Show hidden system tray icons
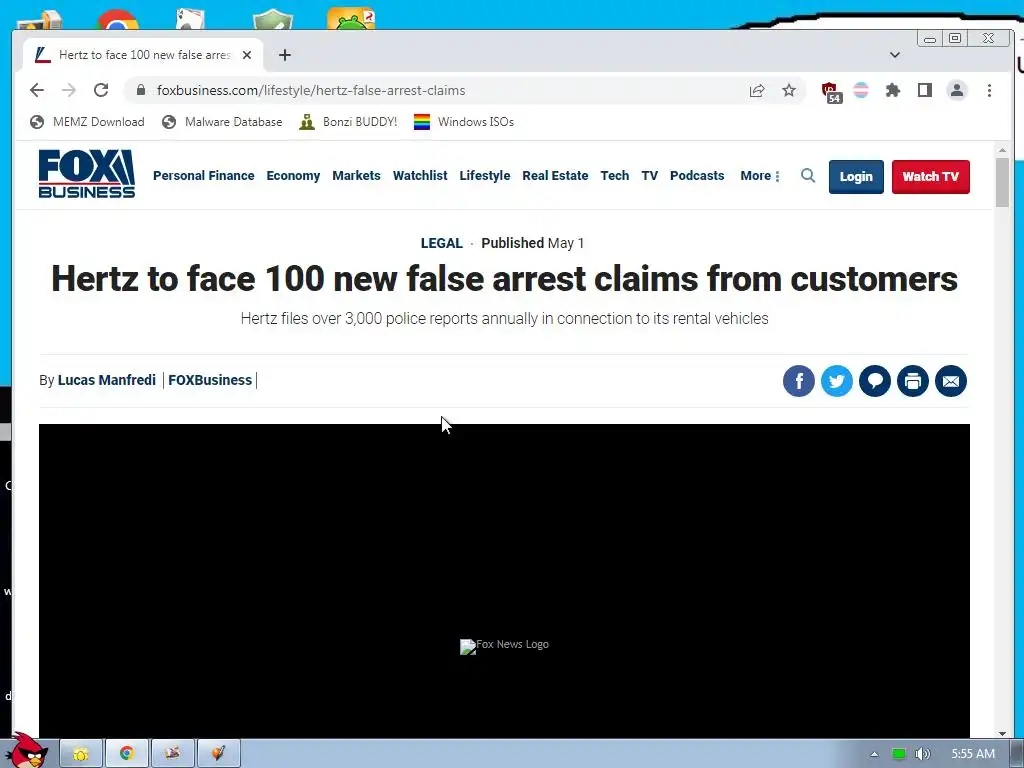Viewport: 1024px width, 768px height. (874, 754)
